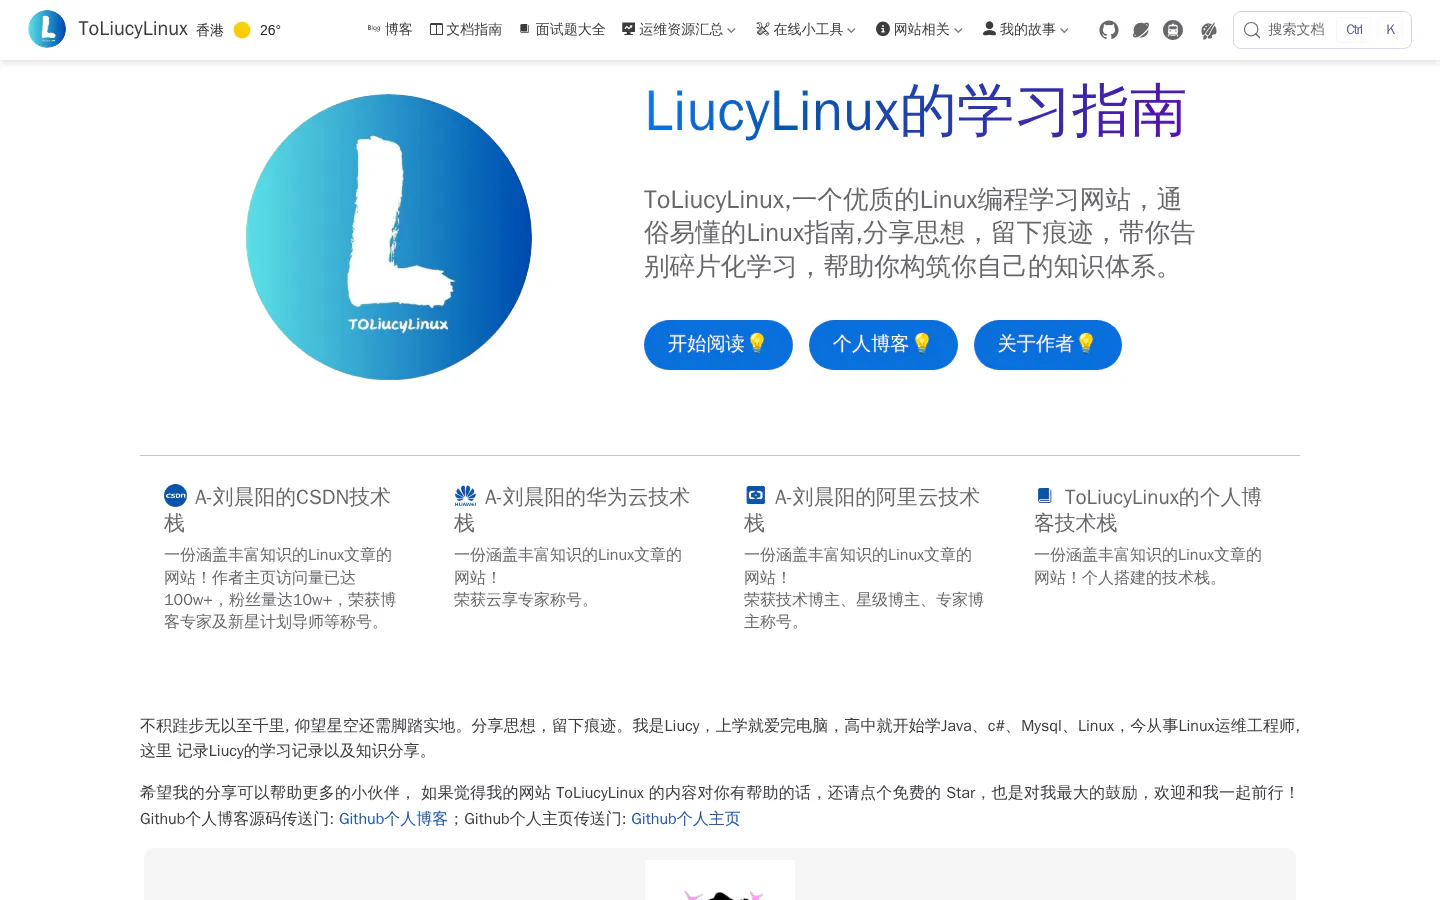The image size is (1440, 900).
Task: Open the 面试题大全 nav item
Action: pyautogui.click(x=562, y=30)
